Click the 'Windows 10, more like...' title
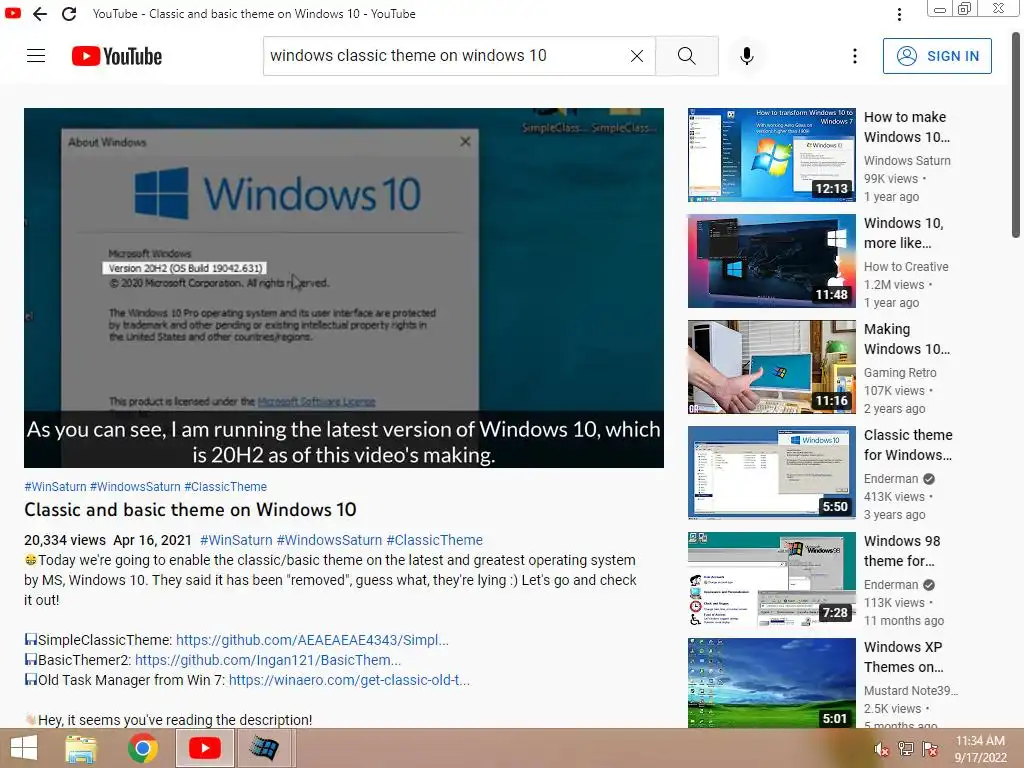Viewport: 1024px width, 768px height. tap(903, 232)
